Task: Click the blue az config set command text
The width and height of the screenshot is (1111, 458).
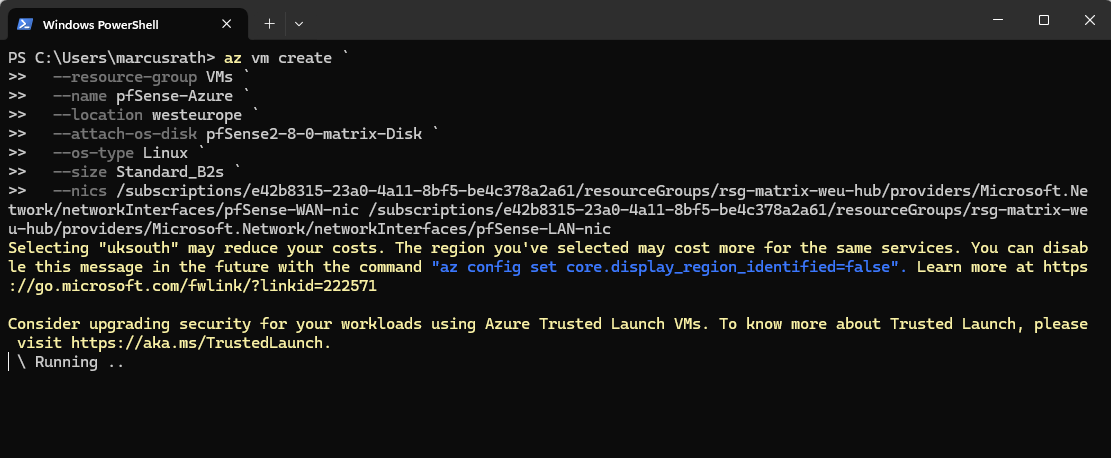Action: pos(670,267)
